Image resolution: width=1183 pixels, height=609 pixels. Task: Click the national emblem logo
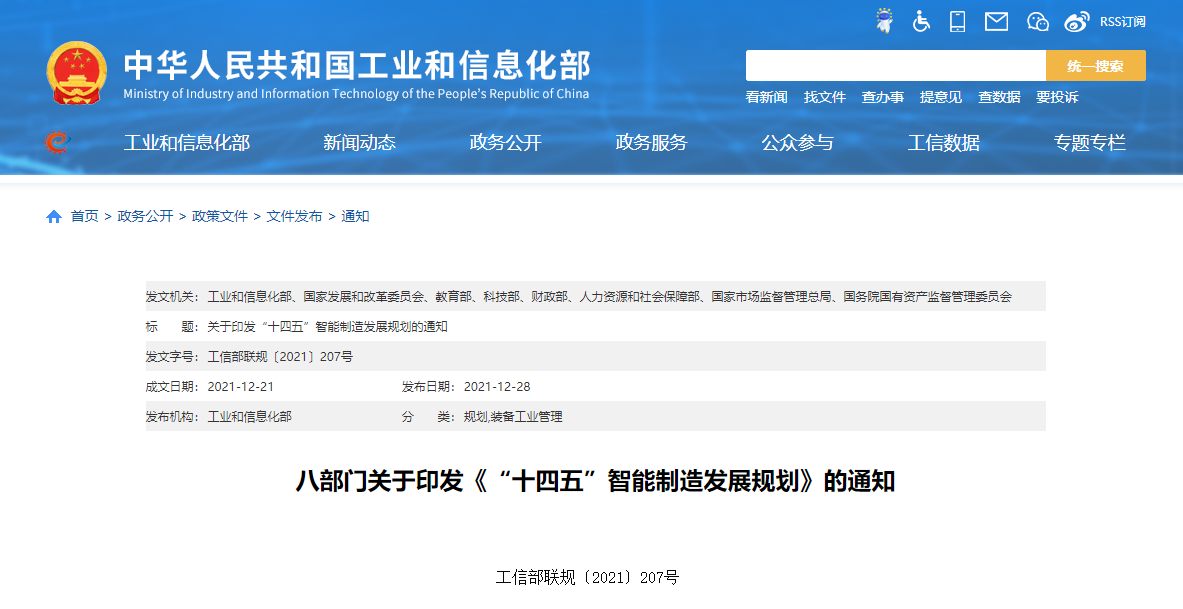(77, 74)
